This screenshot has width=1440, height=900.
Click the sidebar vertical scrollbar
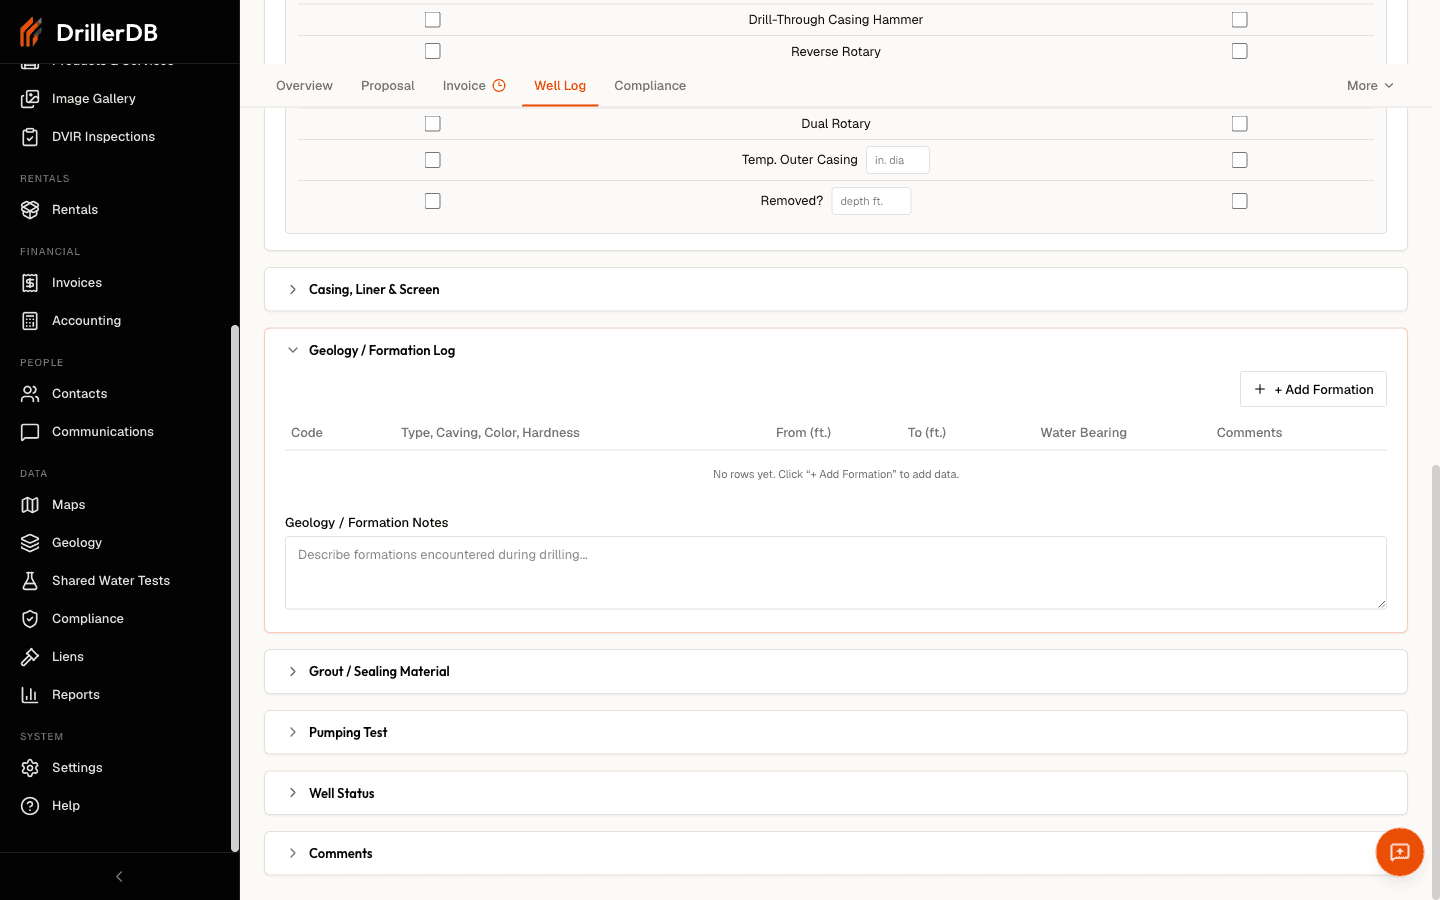235,588
